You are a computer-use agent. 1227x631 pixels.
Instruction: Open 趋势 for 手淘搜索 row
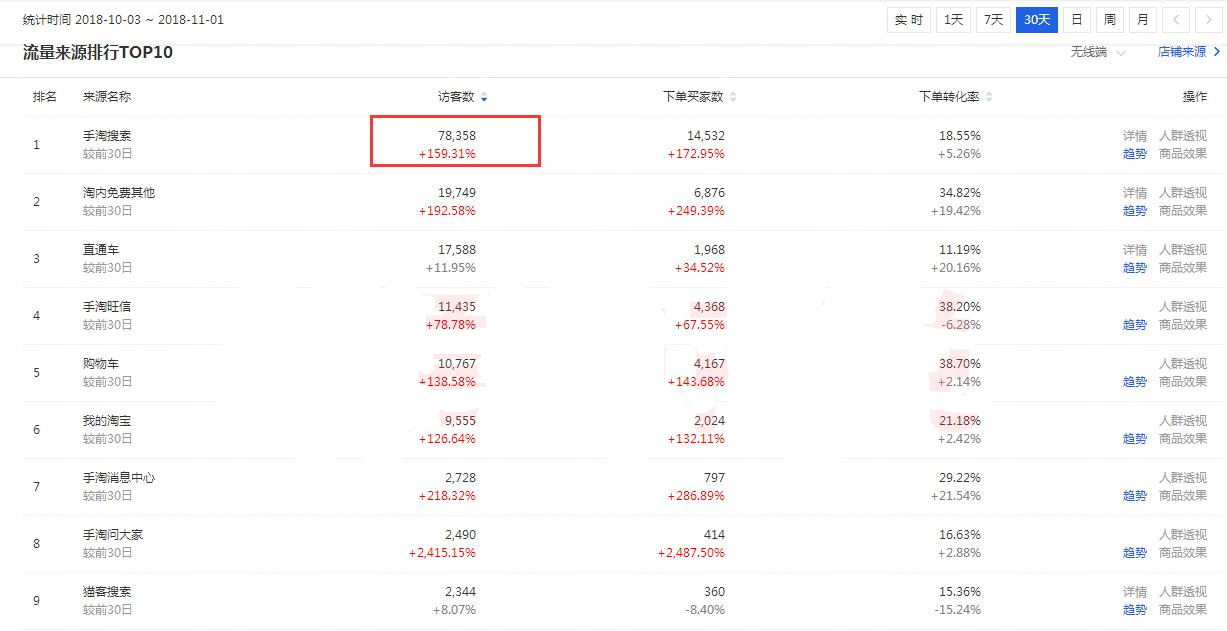[1134, 154]
